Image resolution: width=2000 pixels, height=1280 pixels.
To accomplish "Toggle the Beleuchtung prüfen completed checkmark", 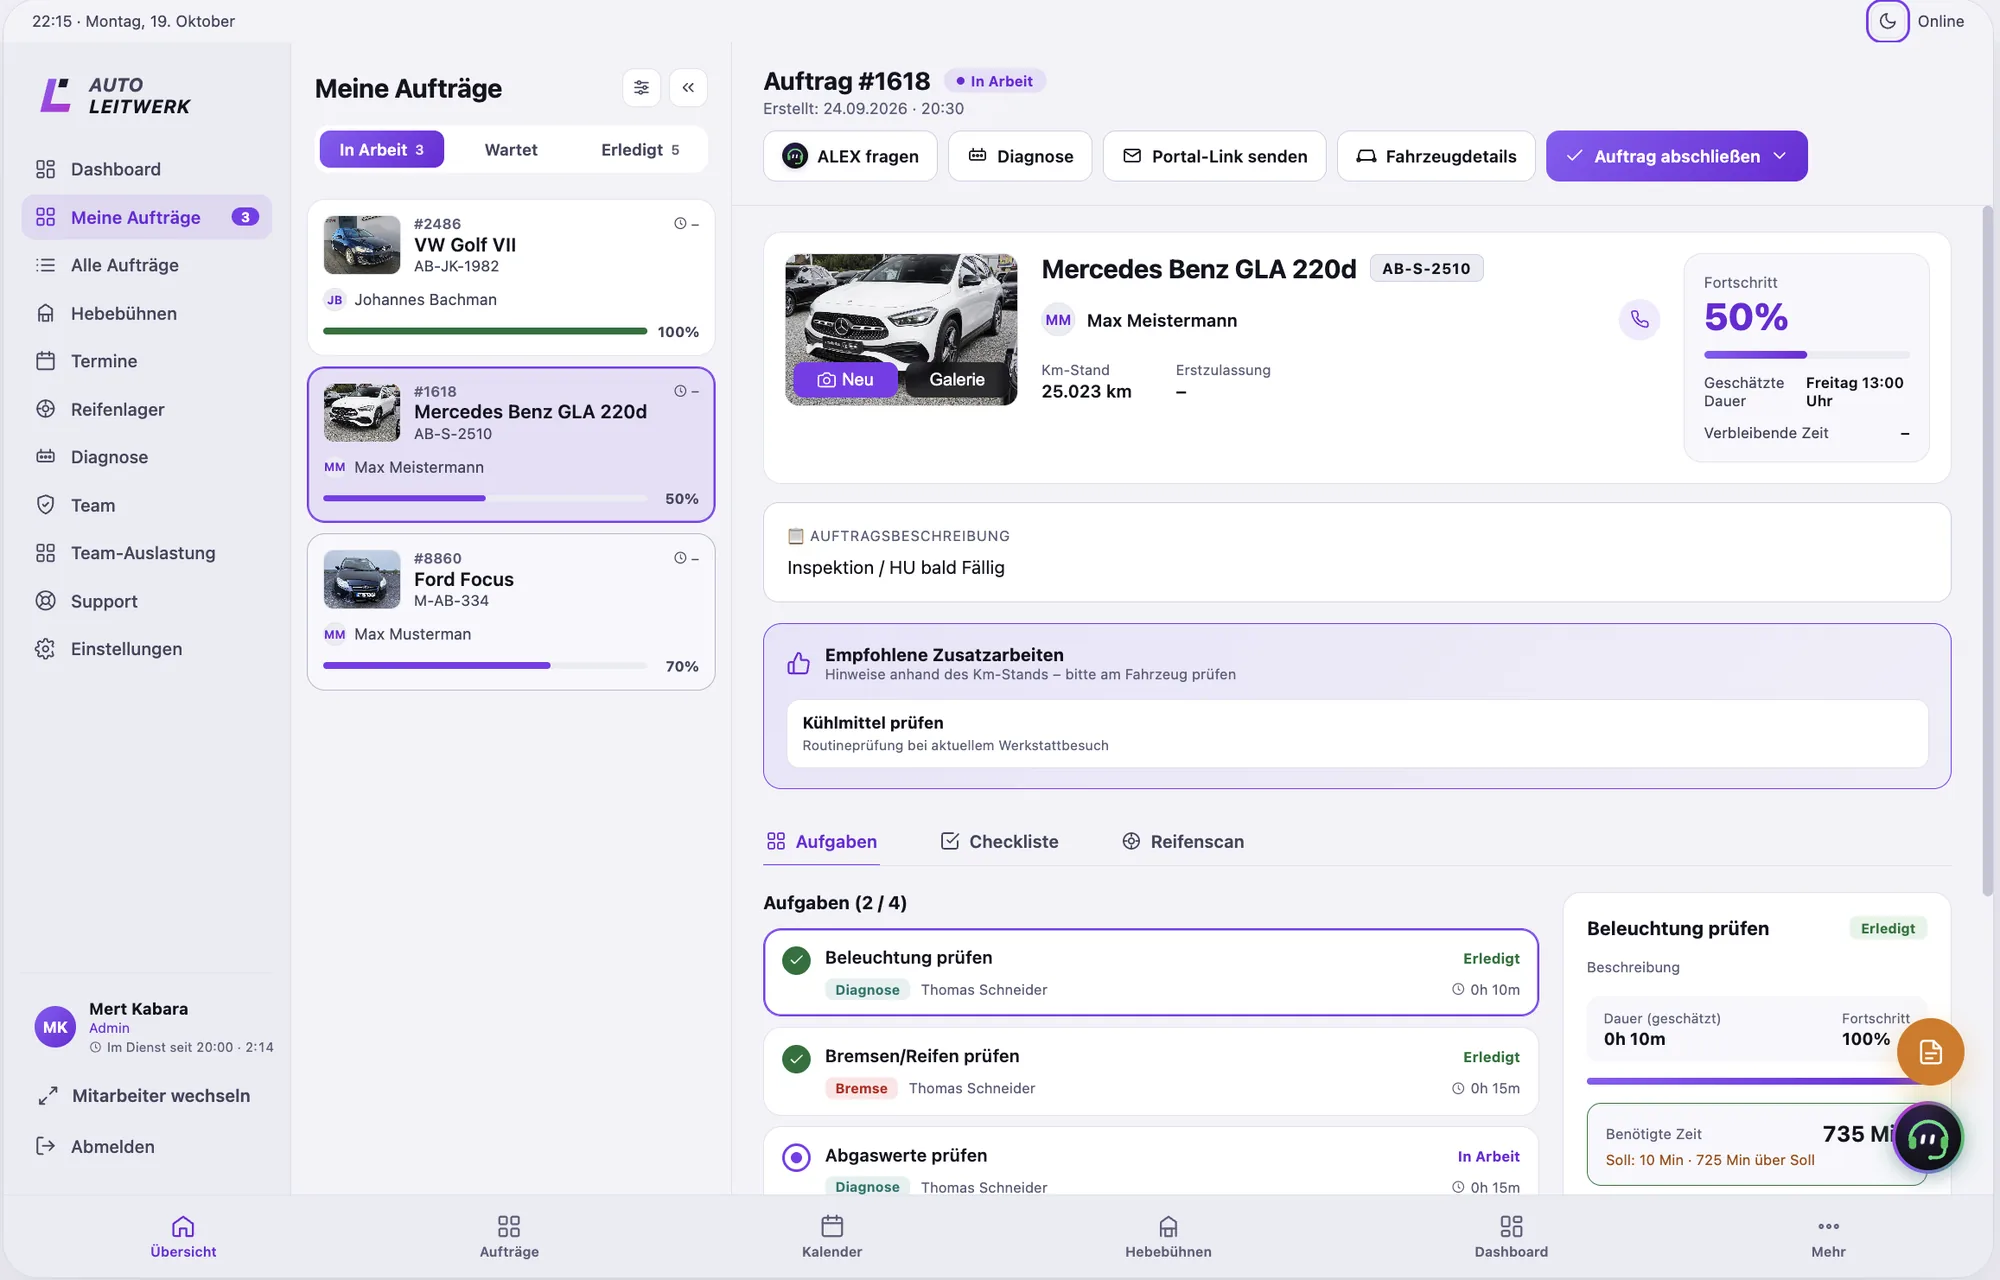I will point(796,961).
